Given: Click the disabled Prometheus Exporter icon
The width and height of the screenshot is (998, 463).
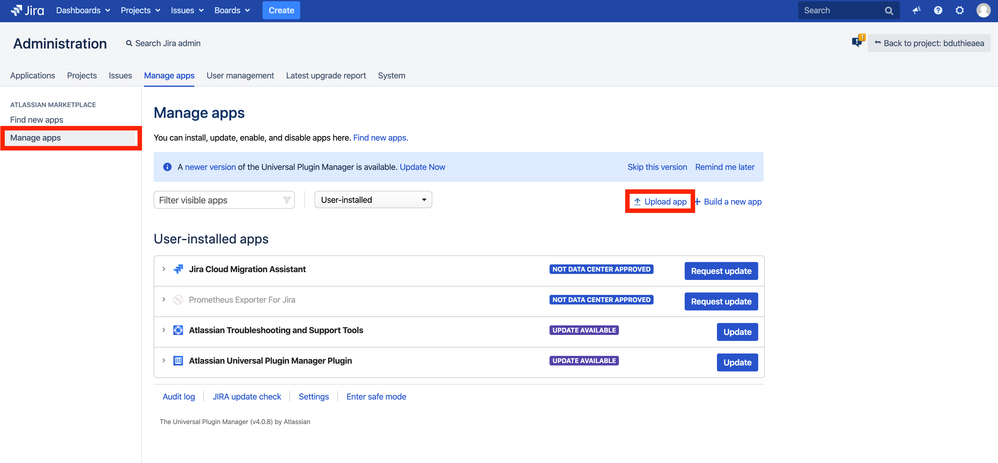Looking at the screenshot, I should [x=178, y=300].
